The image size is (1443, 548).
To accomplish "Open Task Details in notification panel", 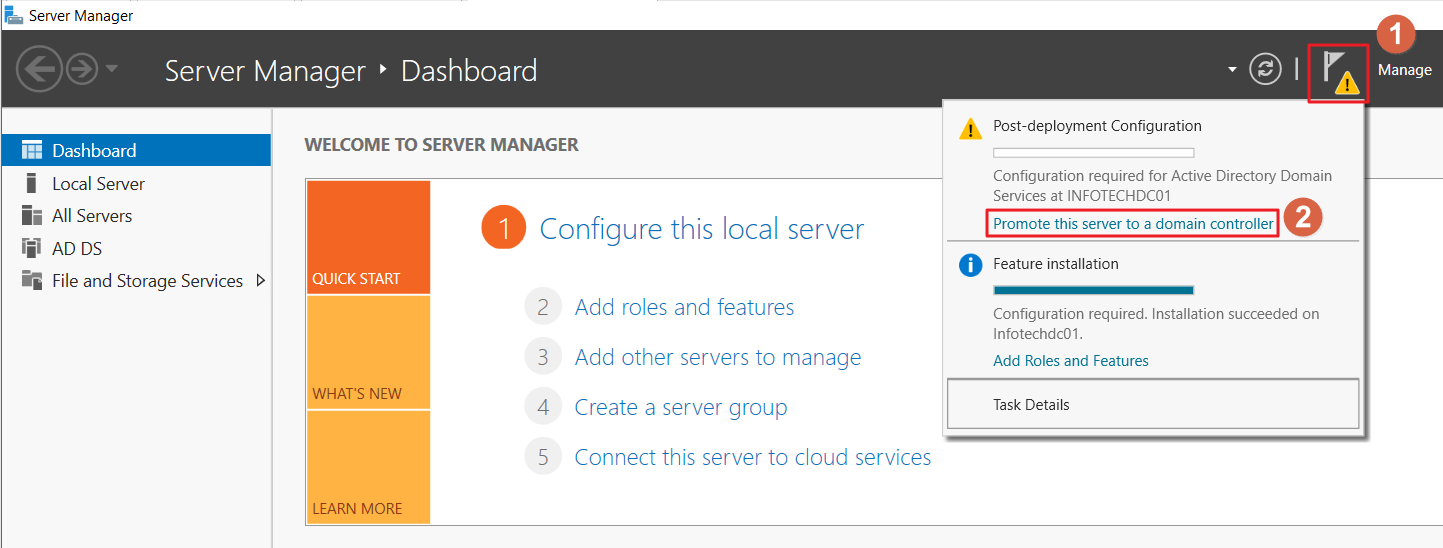I will click(x=1152, y=405).
